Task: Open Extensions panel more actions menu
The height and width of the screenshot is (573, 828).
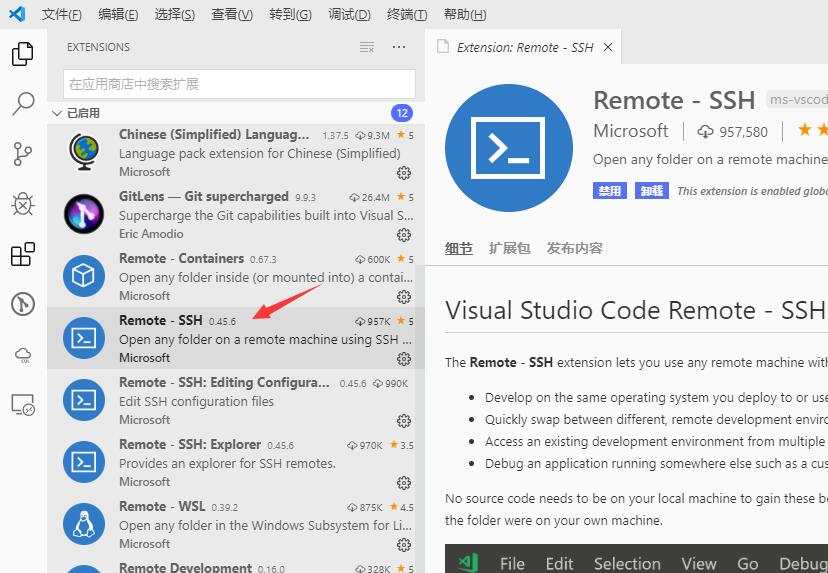Action: coord(399,47)
